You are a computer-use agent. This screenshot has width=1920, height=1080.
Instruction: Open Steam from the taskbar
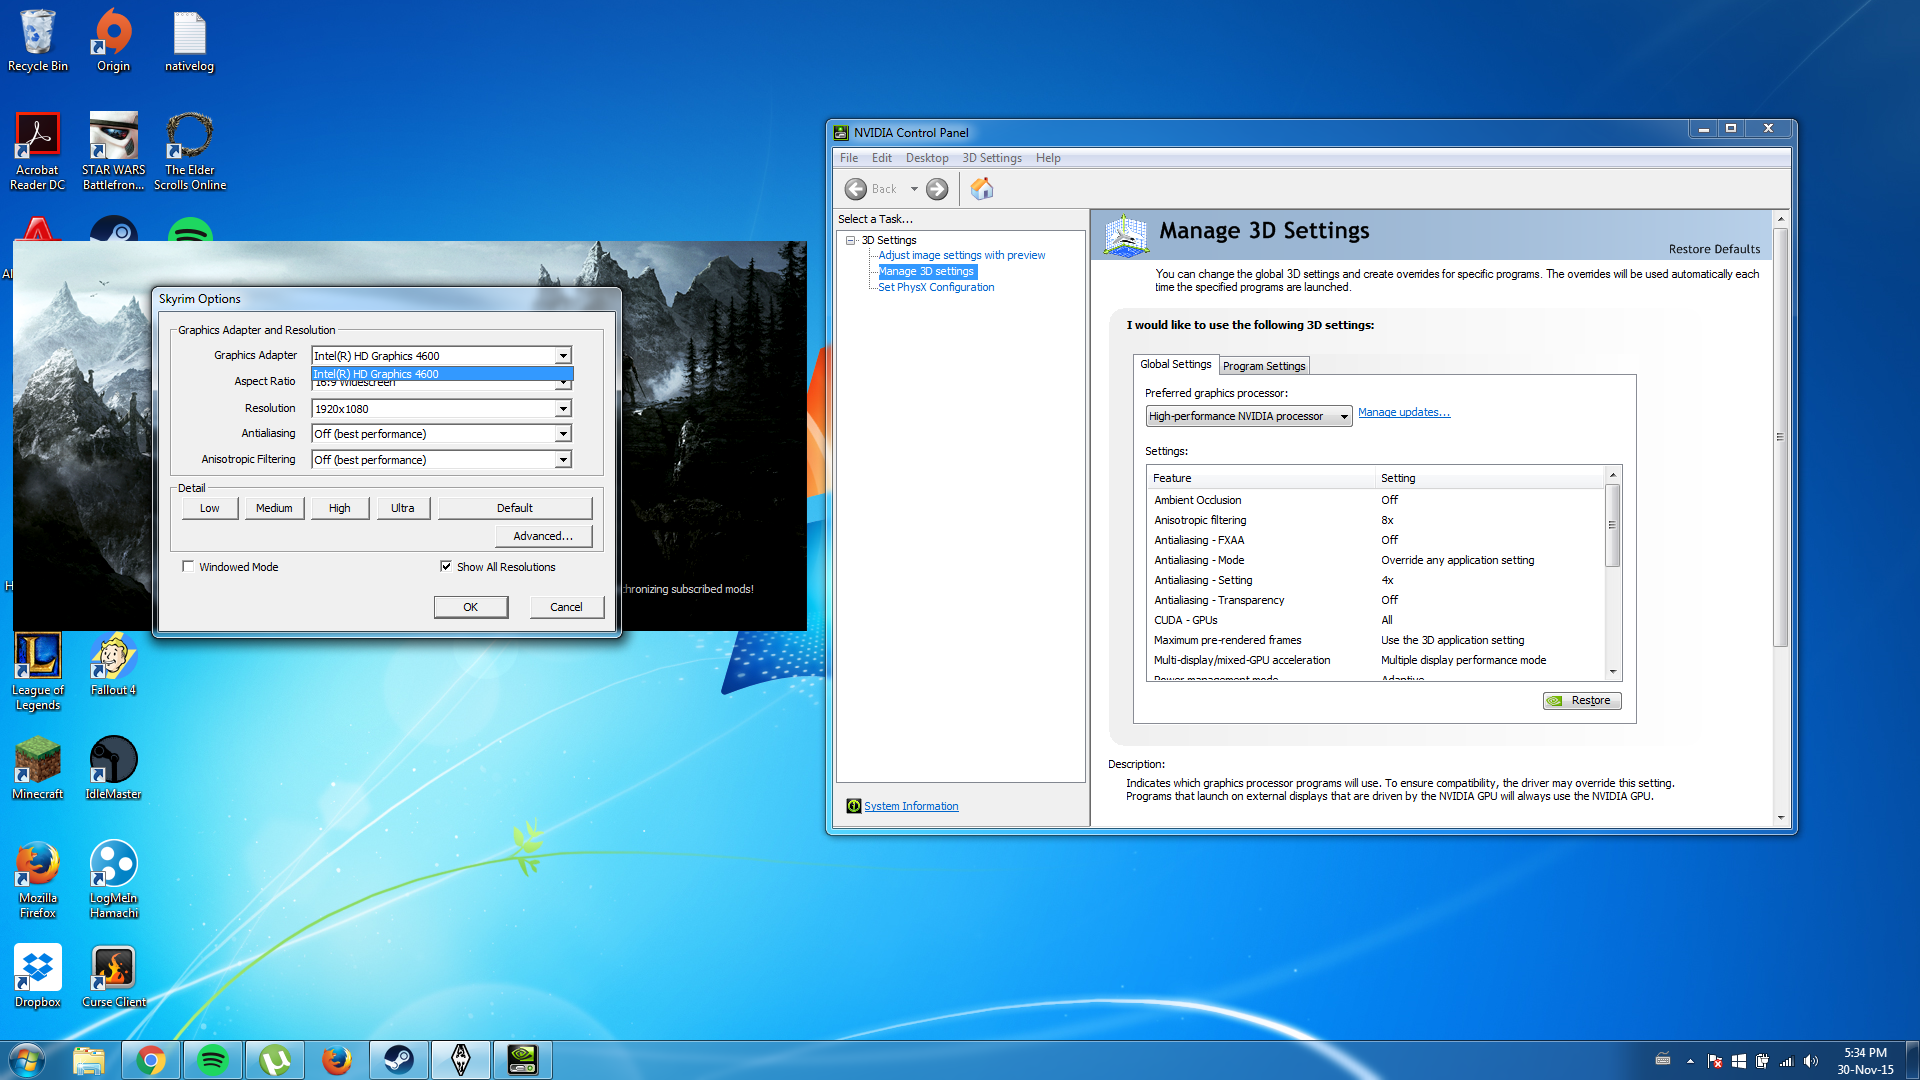tap(399, 1060)
